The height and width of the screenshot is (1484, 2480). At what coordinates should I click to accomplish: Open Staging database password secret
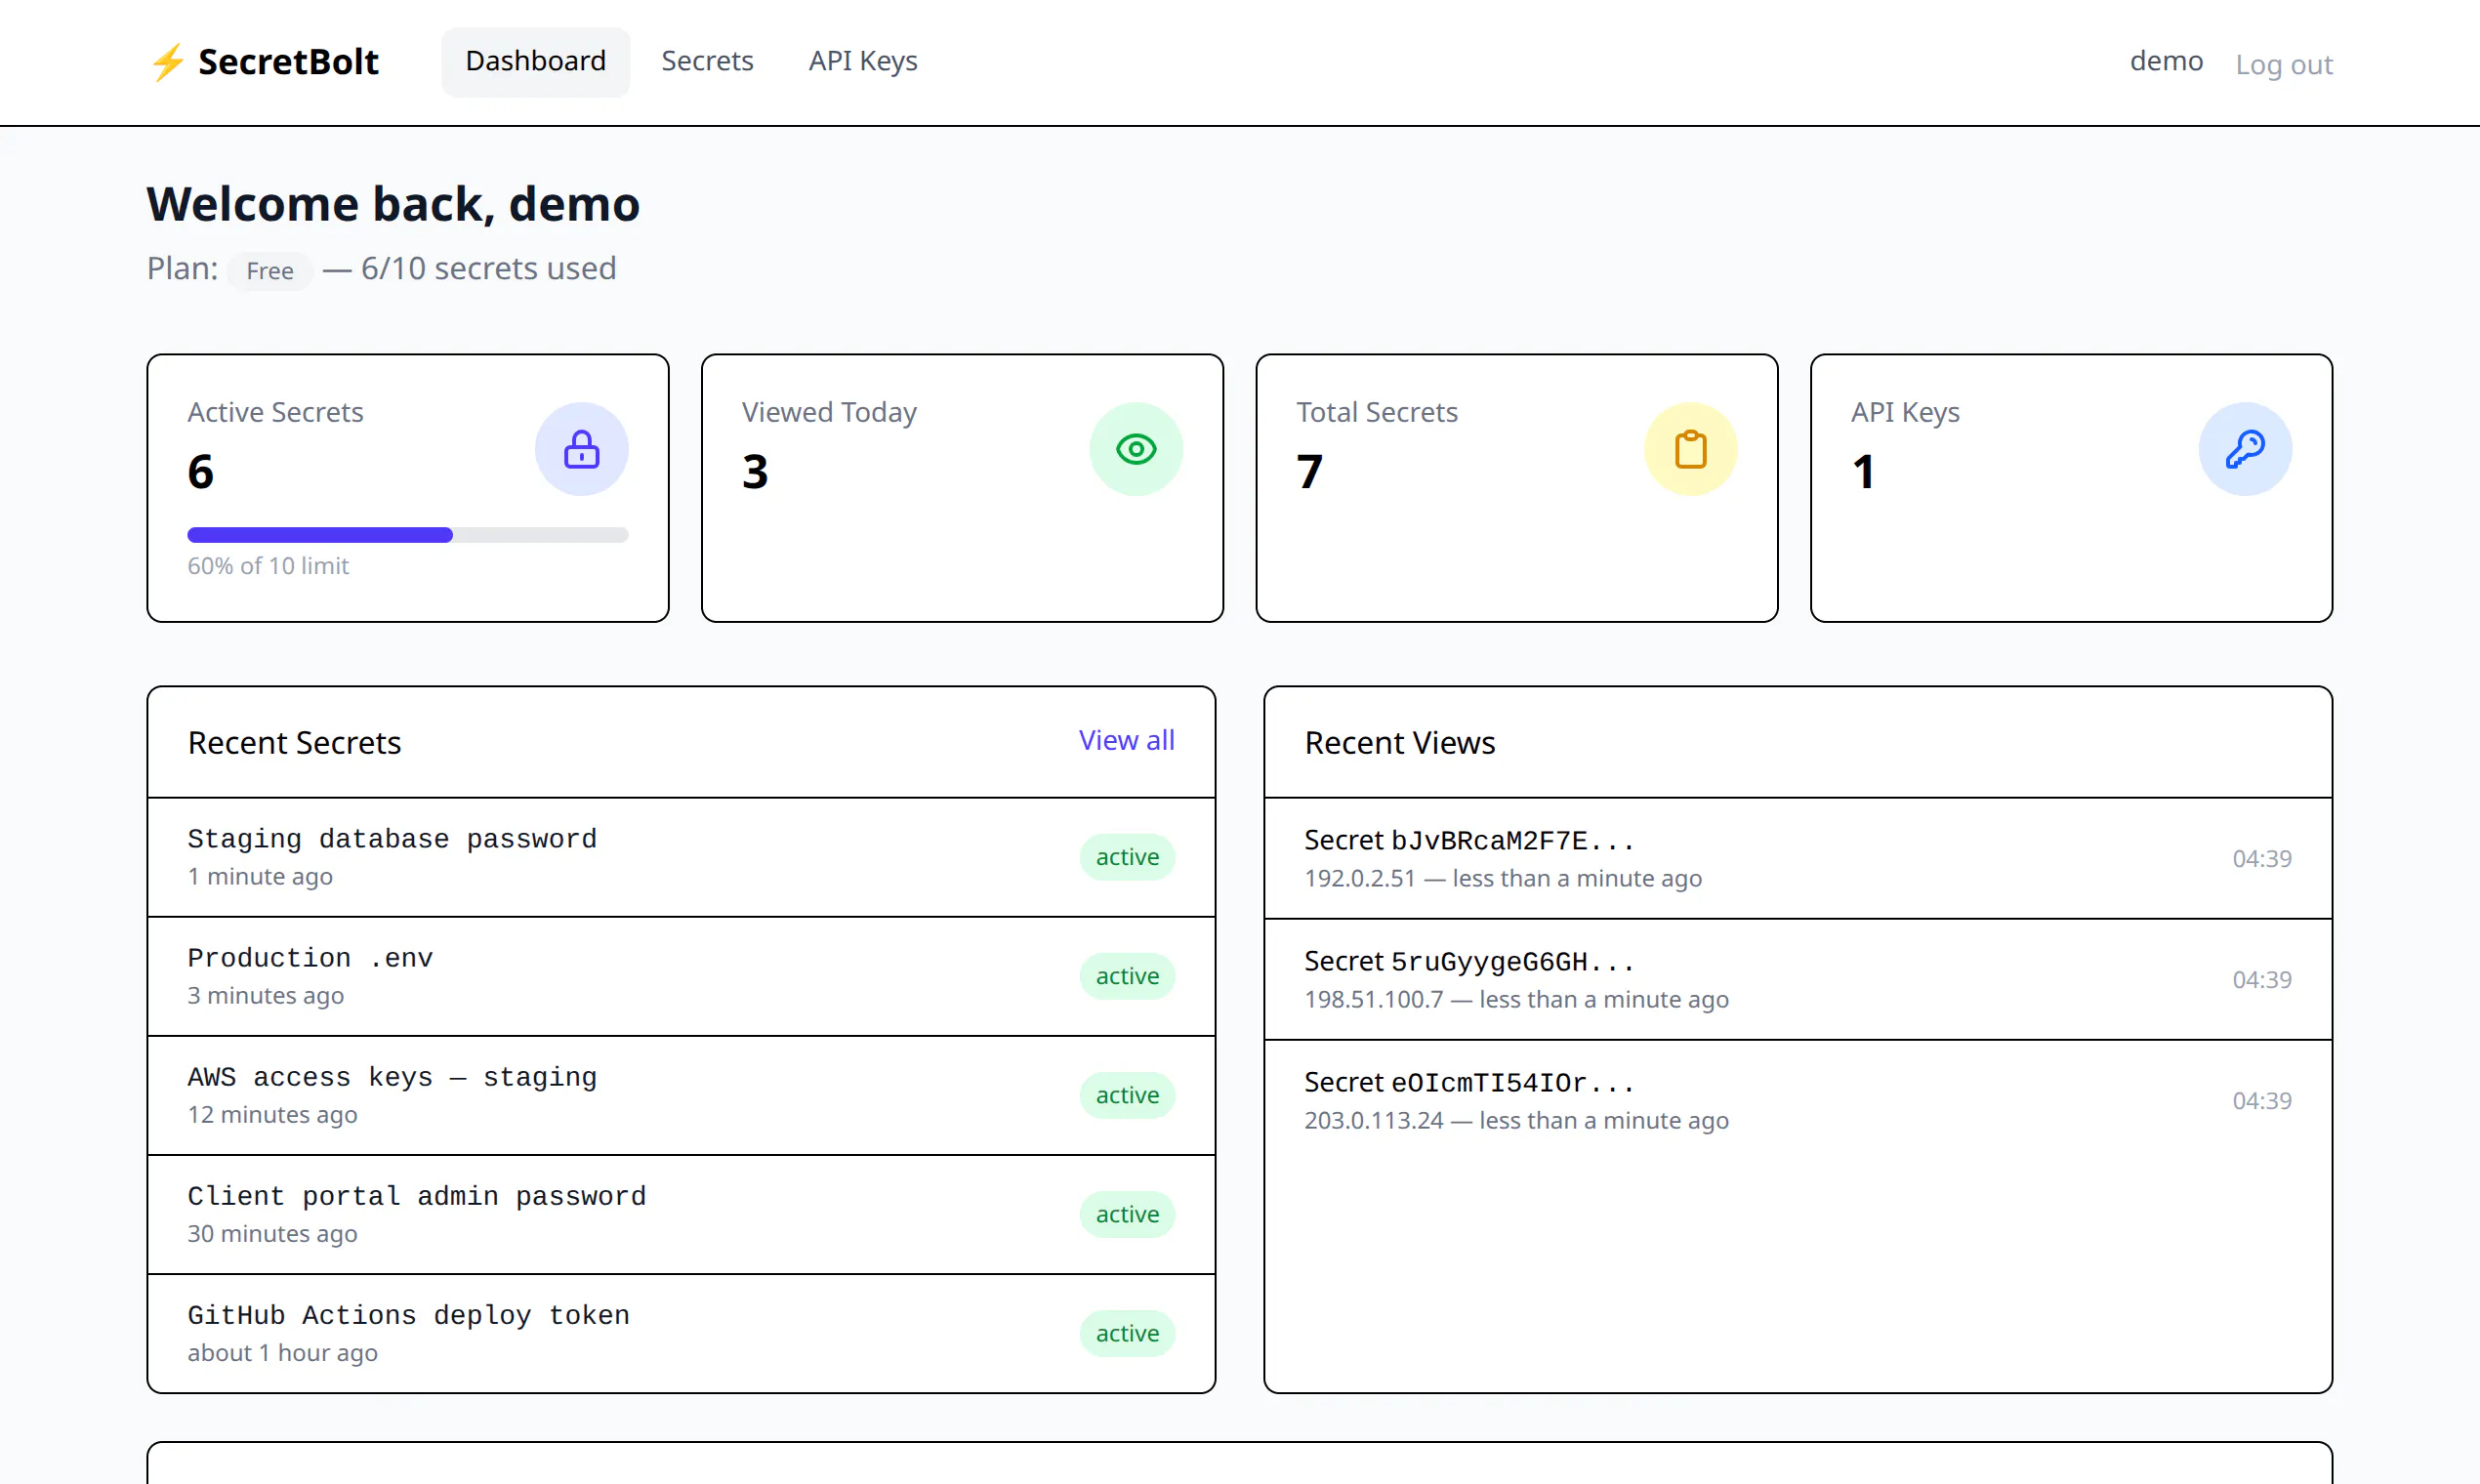[681, 857]
